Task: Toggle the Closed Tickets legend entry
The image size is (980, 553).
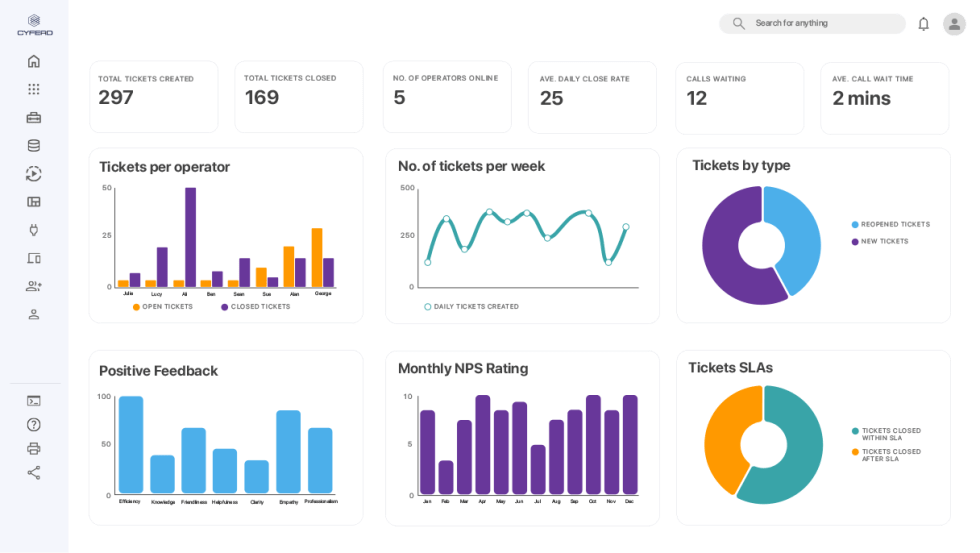Action: [256, 307]
